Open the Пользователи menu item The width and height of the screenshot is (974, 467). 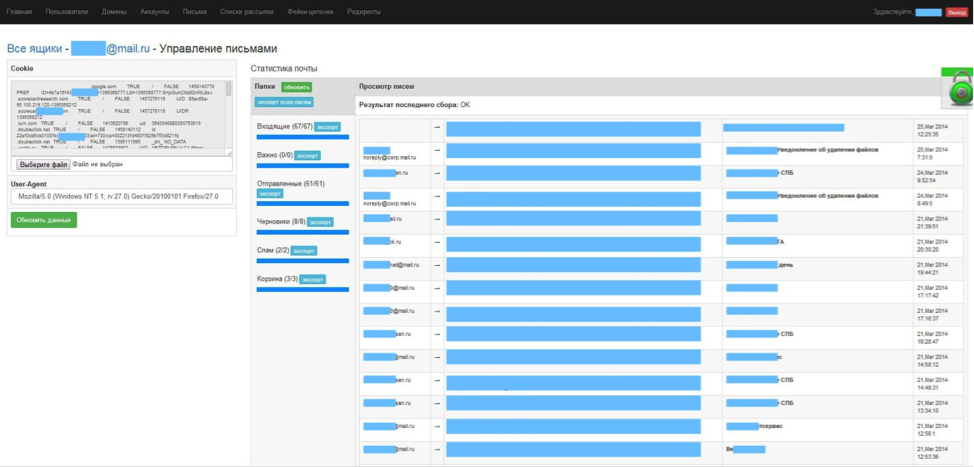(66, 12)
